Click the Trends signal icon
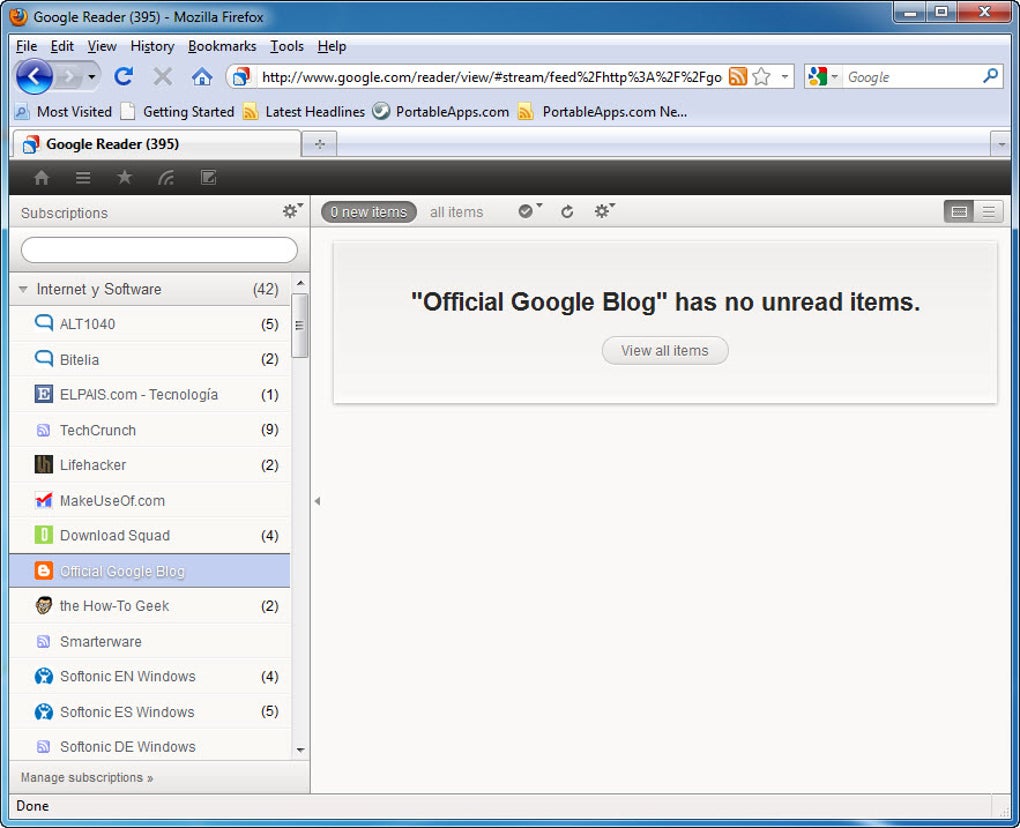1020x828 pixels. point(166,178)
